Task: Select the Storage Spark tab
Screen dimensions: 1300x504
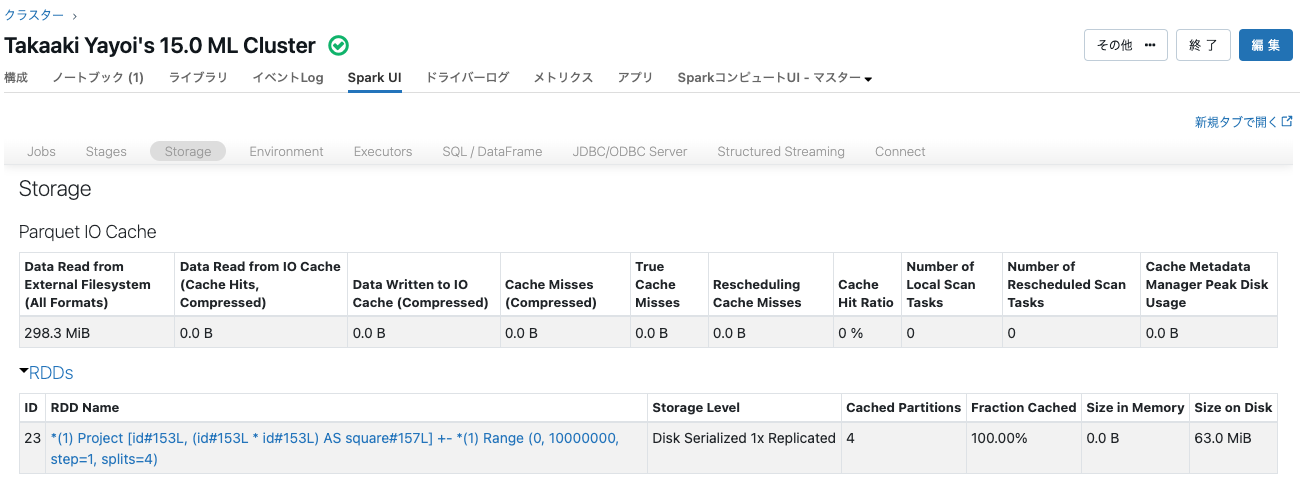Action: pos(188,152)
